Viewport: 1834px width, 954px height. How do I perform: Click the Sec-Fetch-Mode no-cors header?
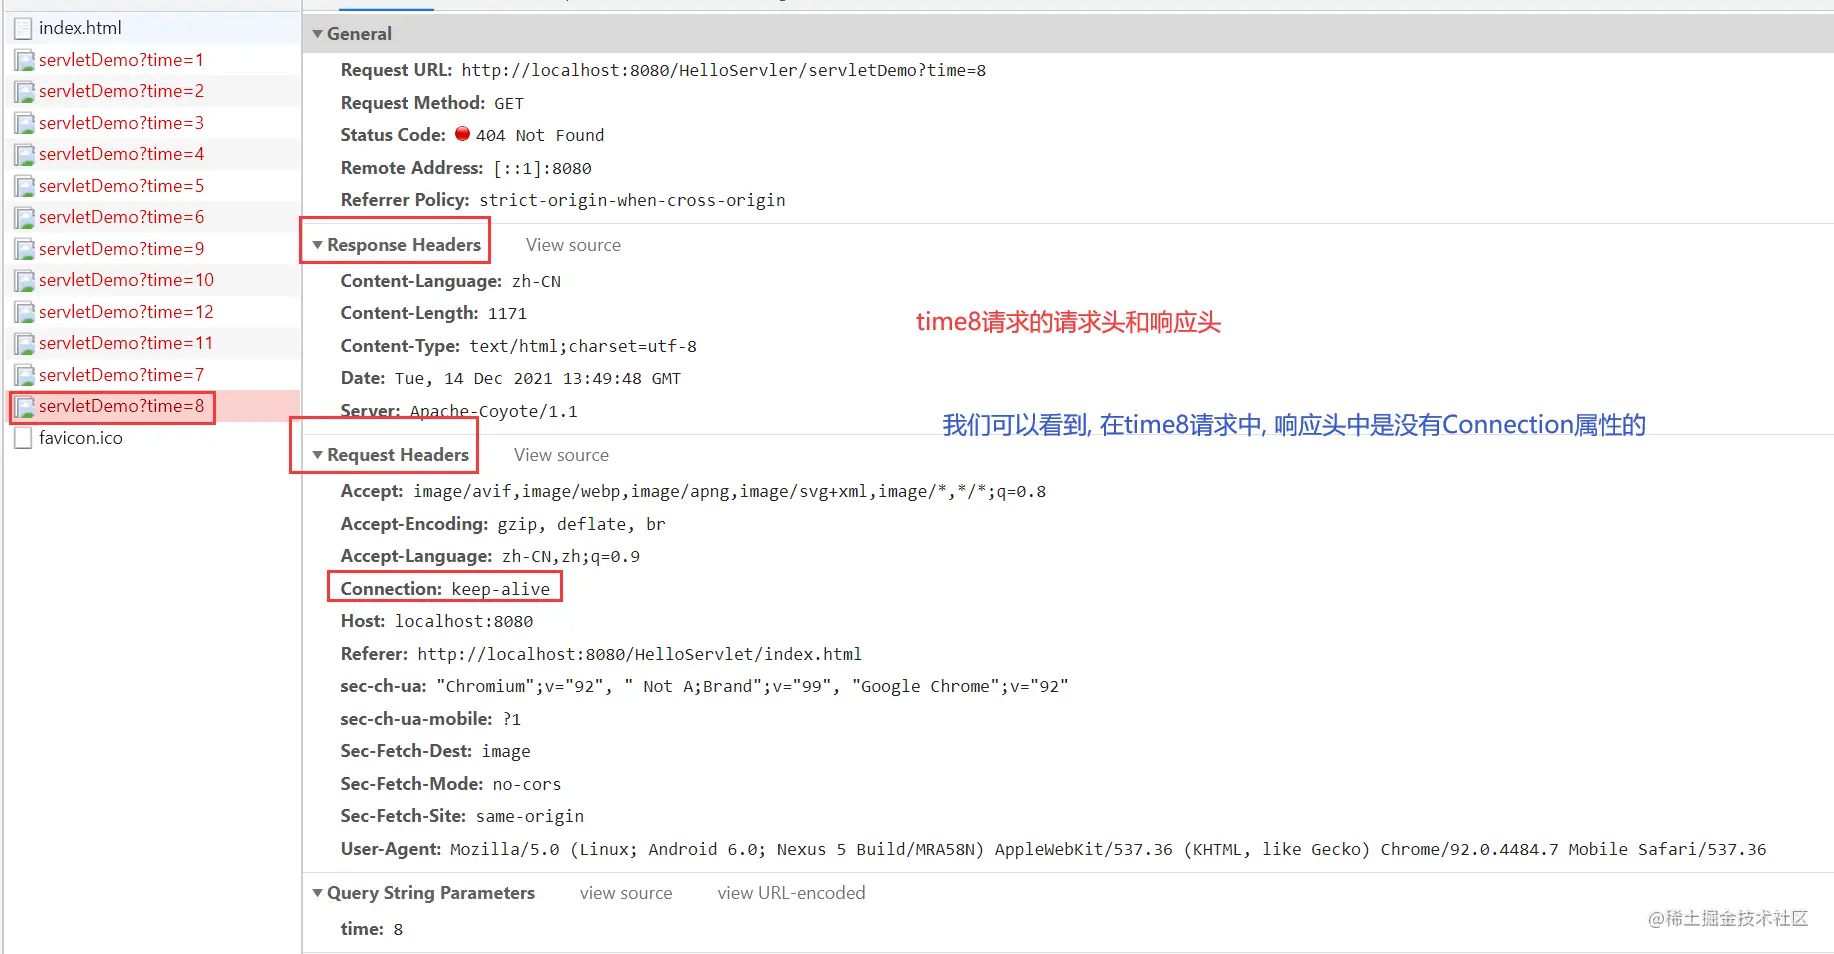coord(450,785)
